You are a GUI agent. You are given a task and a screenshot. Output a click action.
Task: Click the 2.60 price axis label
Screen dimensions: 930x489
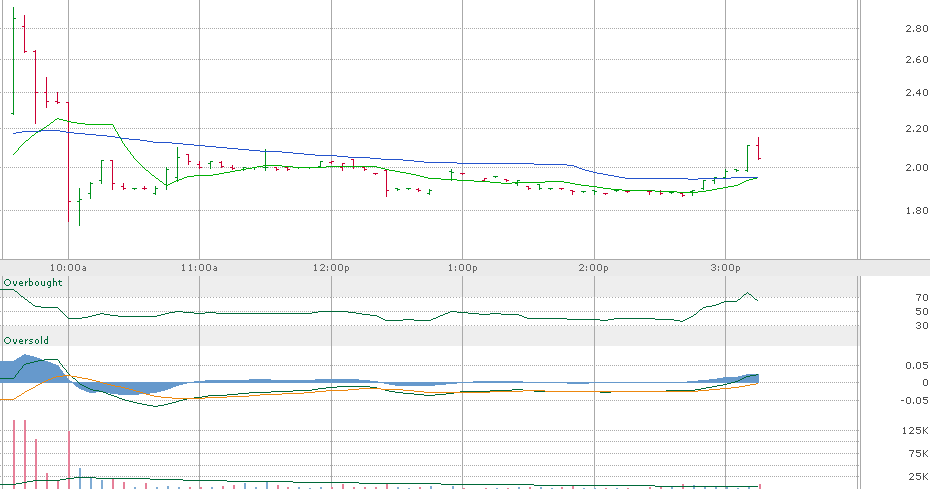click(x=916, y=59)
